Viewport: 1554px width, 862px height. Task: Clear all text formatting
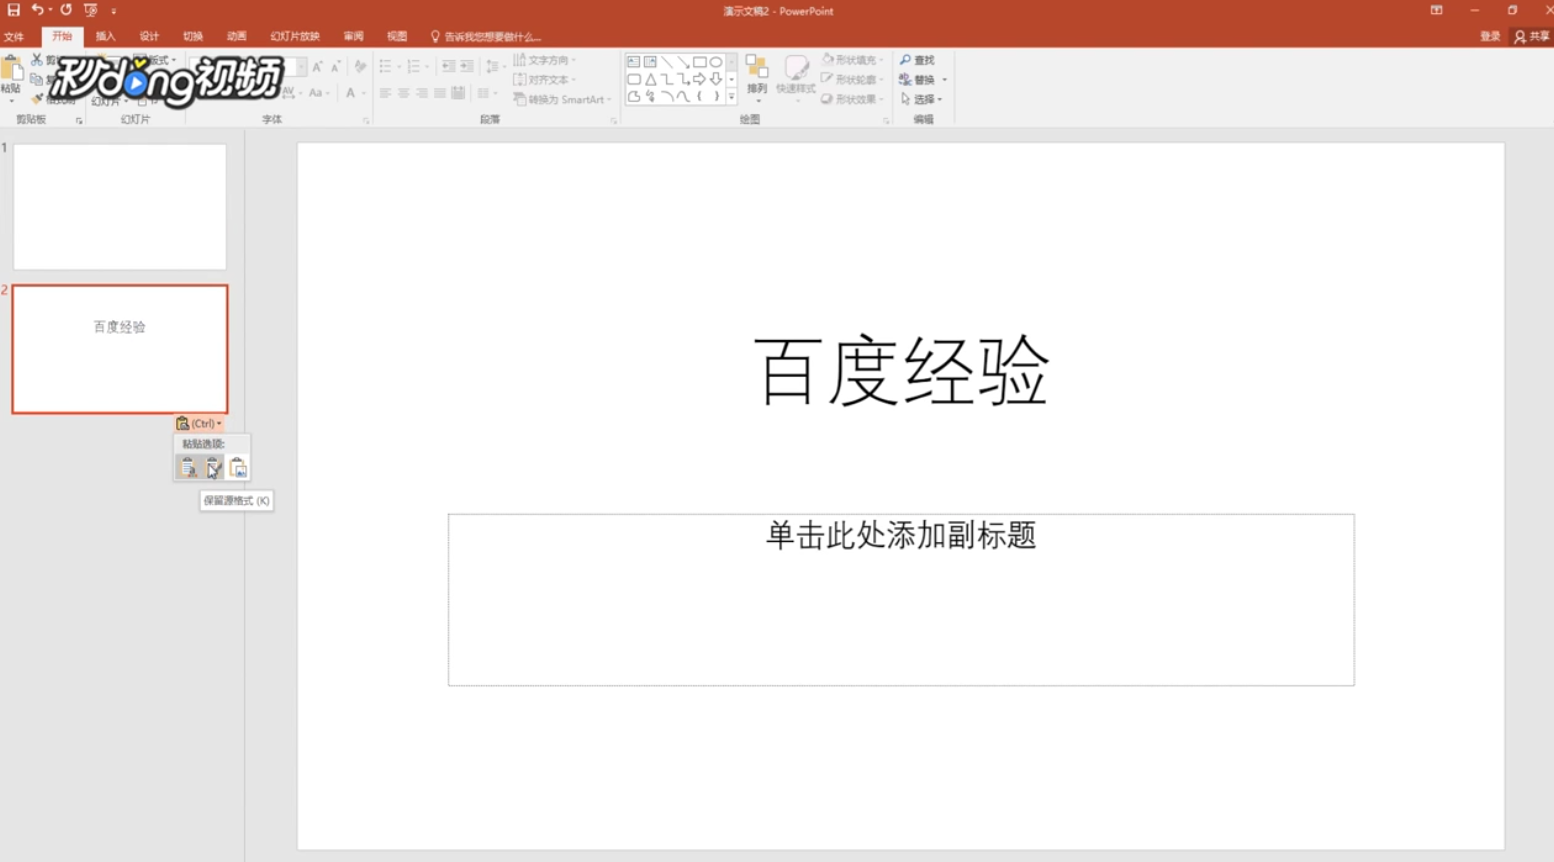click(x=360, y=66)
